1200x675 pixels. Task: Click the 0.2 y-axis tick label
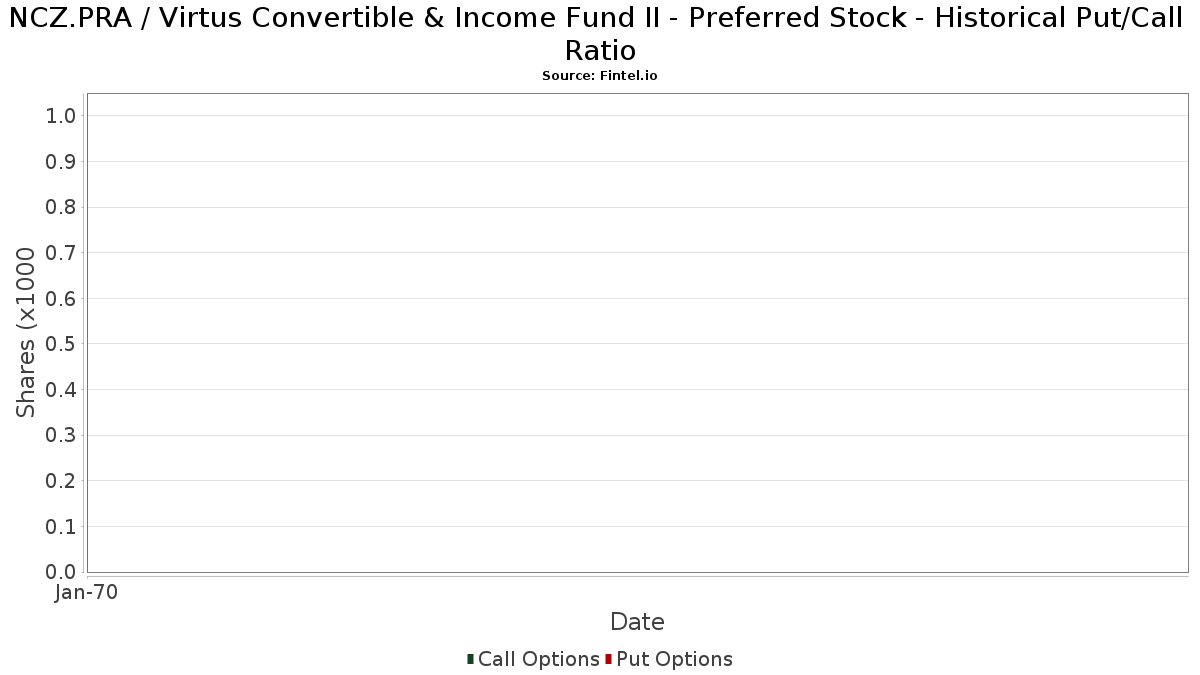pyautogui.click(x=61, y=481)
